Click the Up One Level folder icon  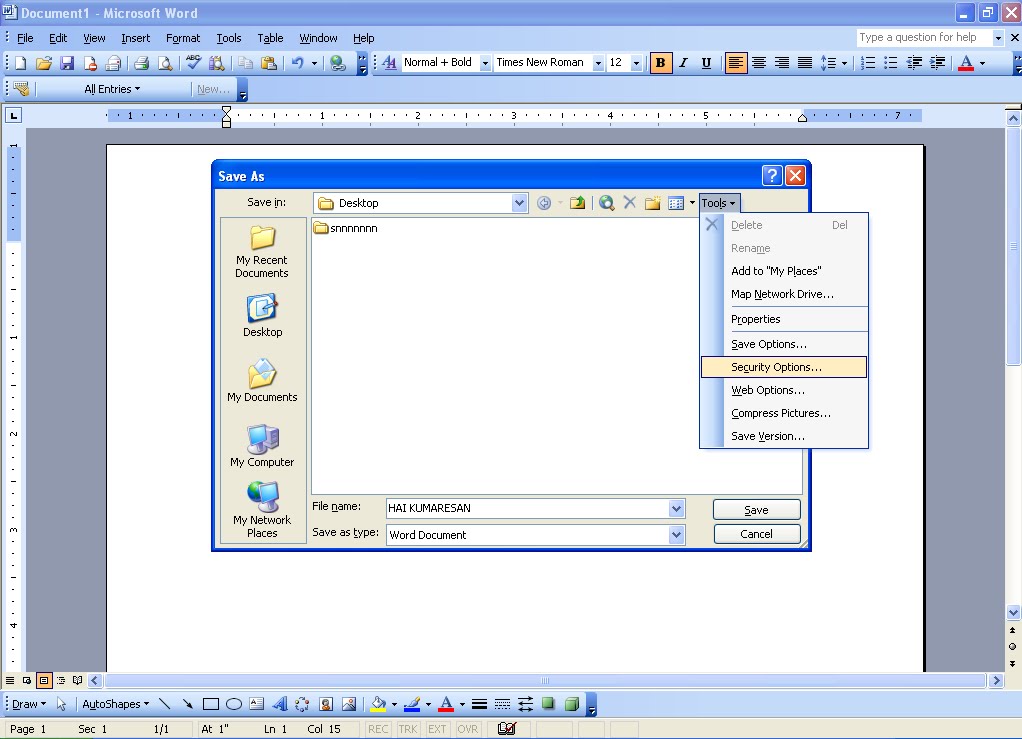(x=577, y=203)
